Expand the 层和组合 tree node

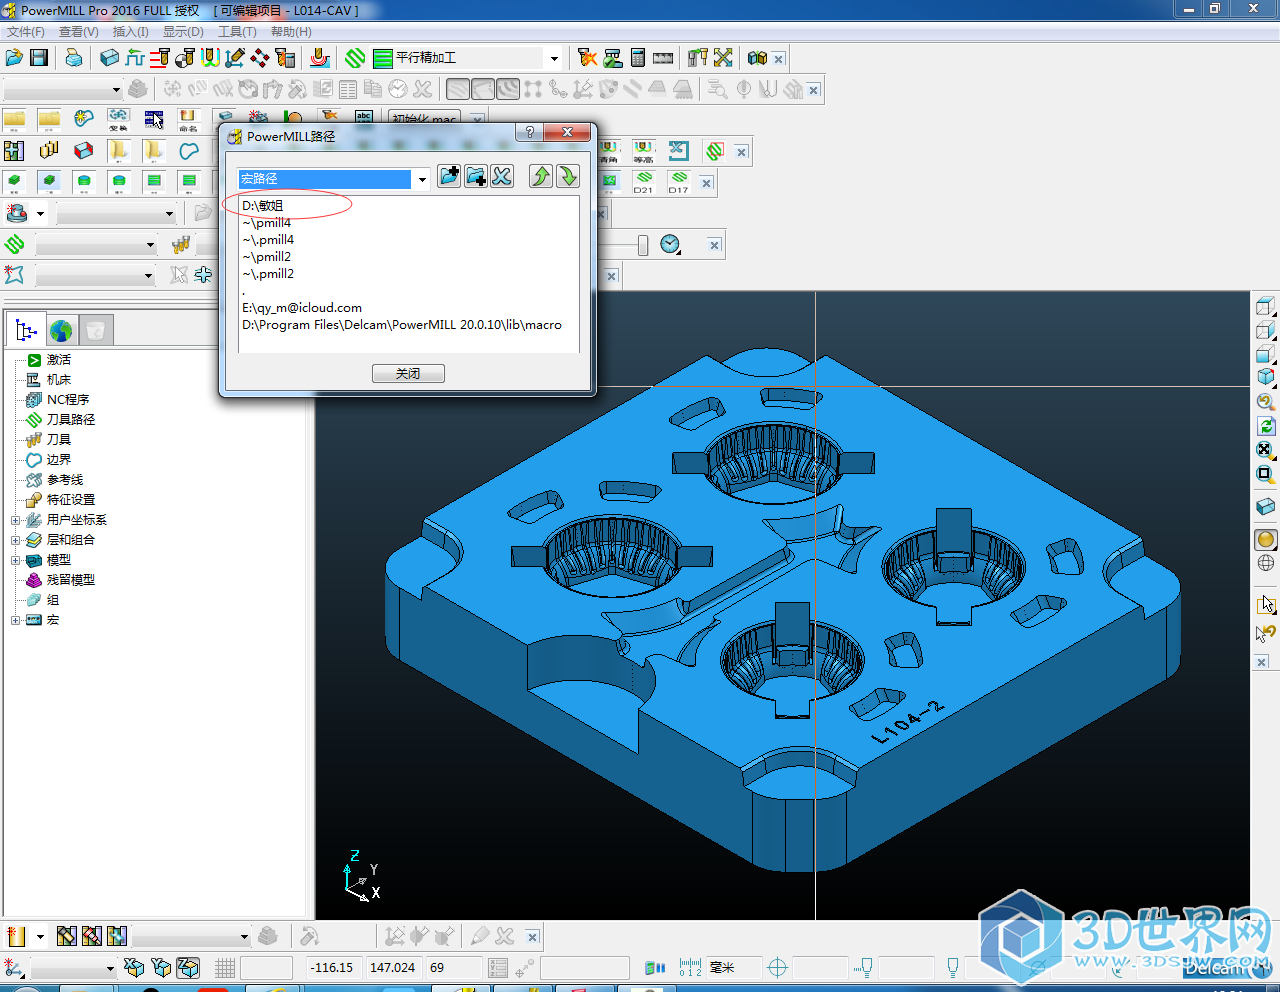click(x=15, y=540)
